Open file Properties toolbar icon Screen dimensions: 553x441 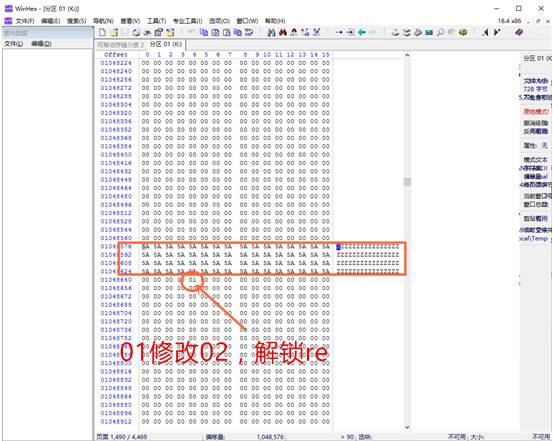pyautogui.click(x=159, y=32)
